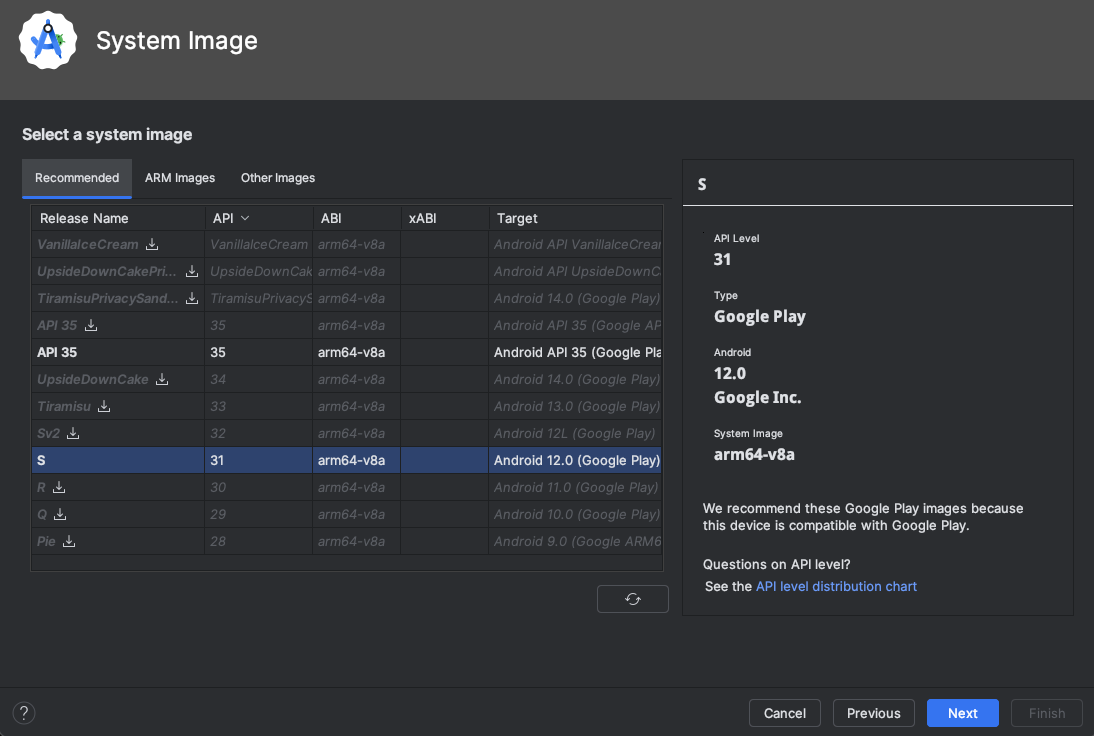Download the UpsideDownCakePri... system image

[192, 271]
